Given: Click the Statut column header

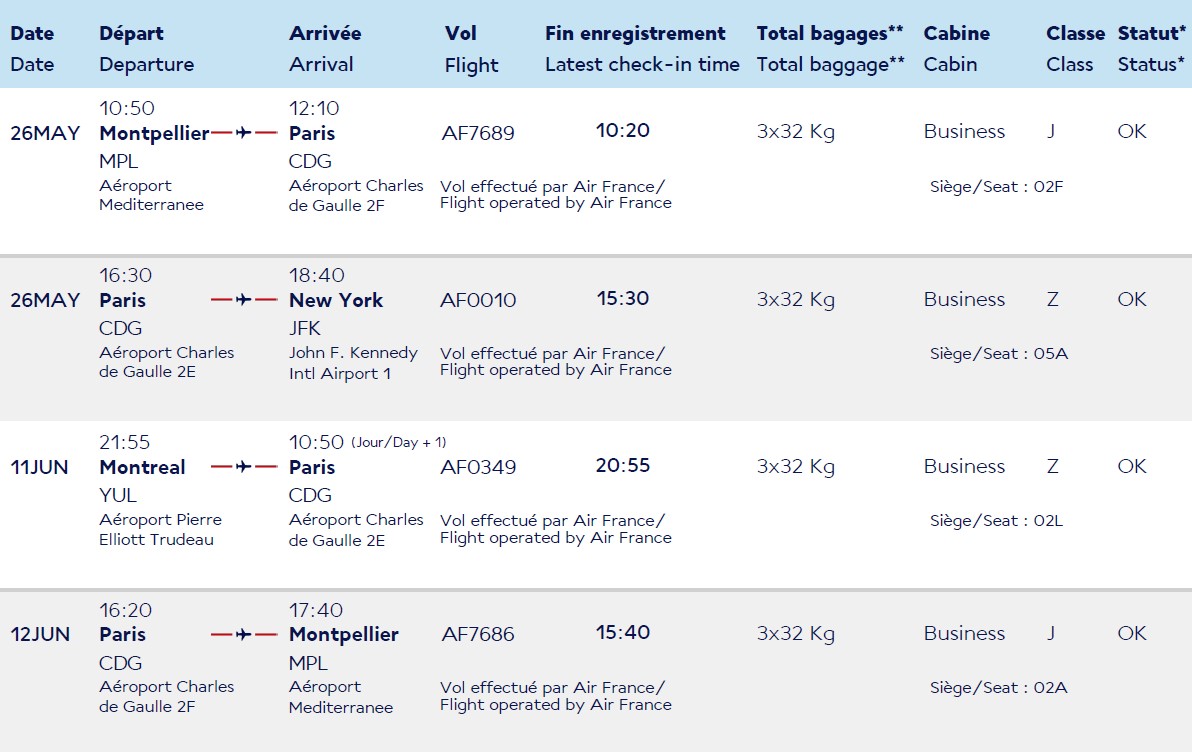Looking at the screenshot, I should tap(1152, 33).
